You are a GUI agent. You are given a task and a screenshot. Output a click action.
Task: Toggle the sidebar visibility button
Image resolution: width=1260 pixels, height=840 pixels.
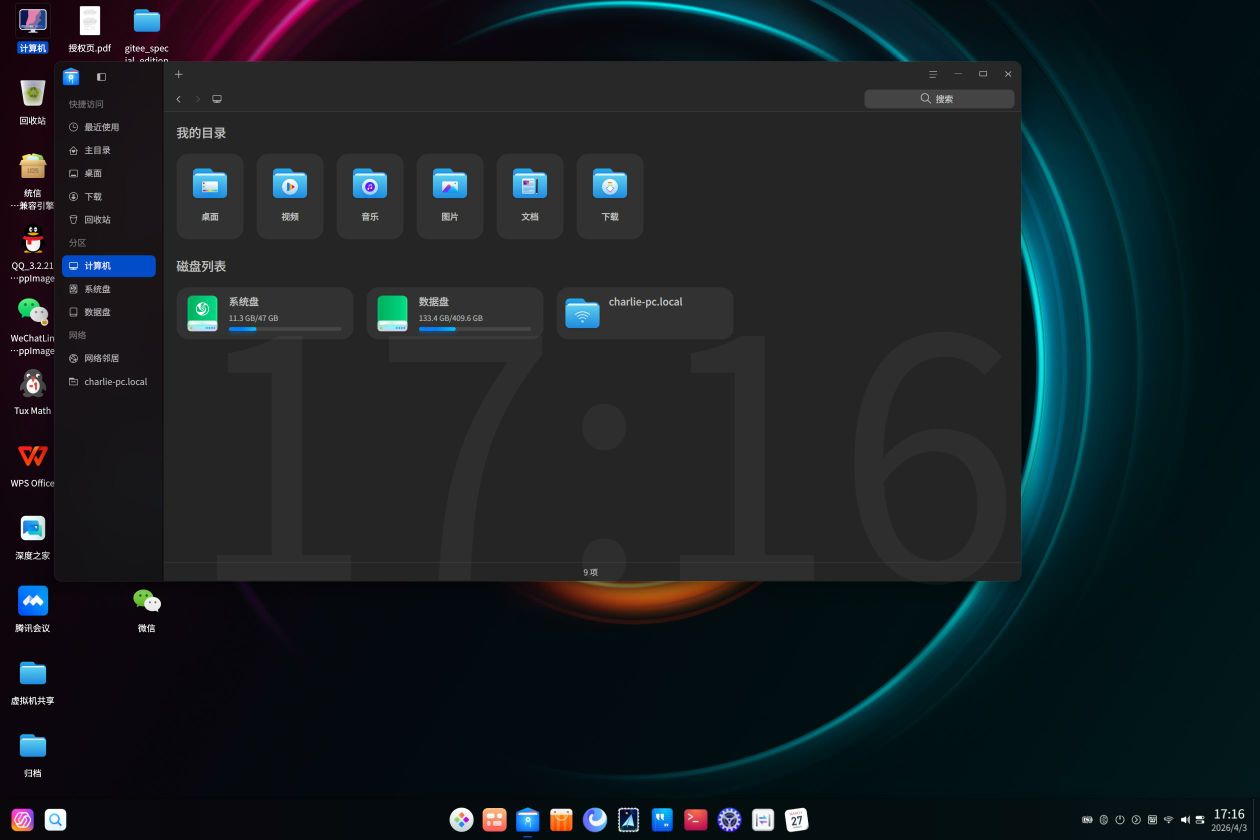pos(101,77)
